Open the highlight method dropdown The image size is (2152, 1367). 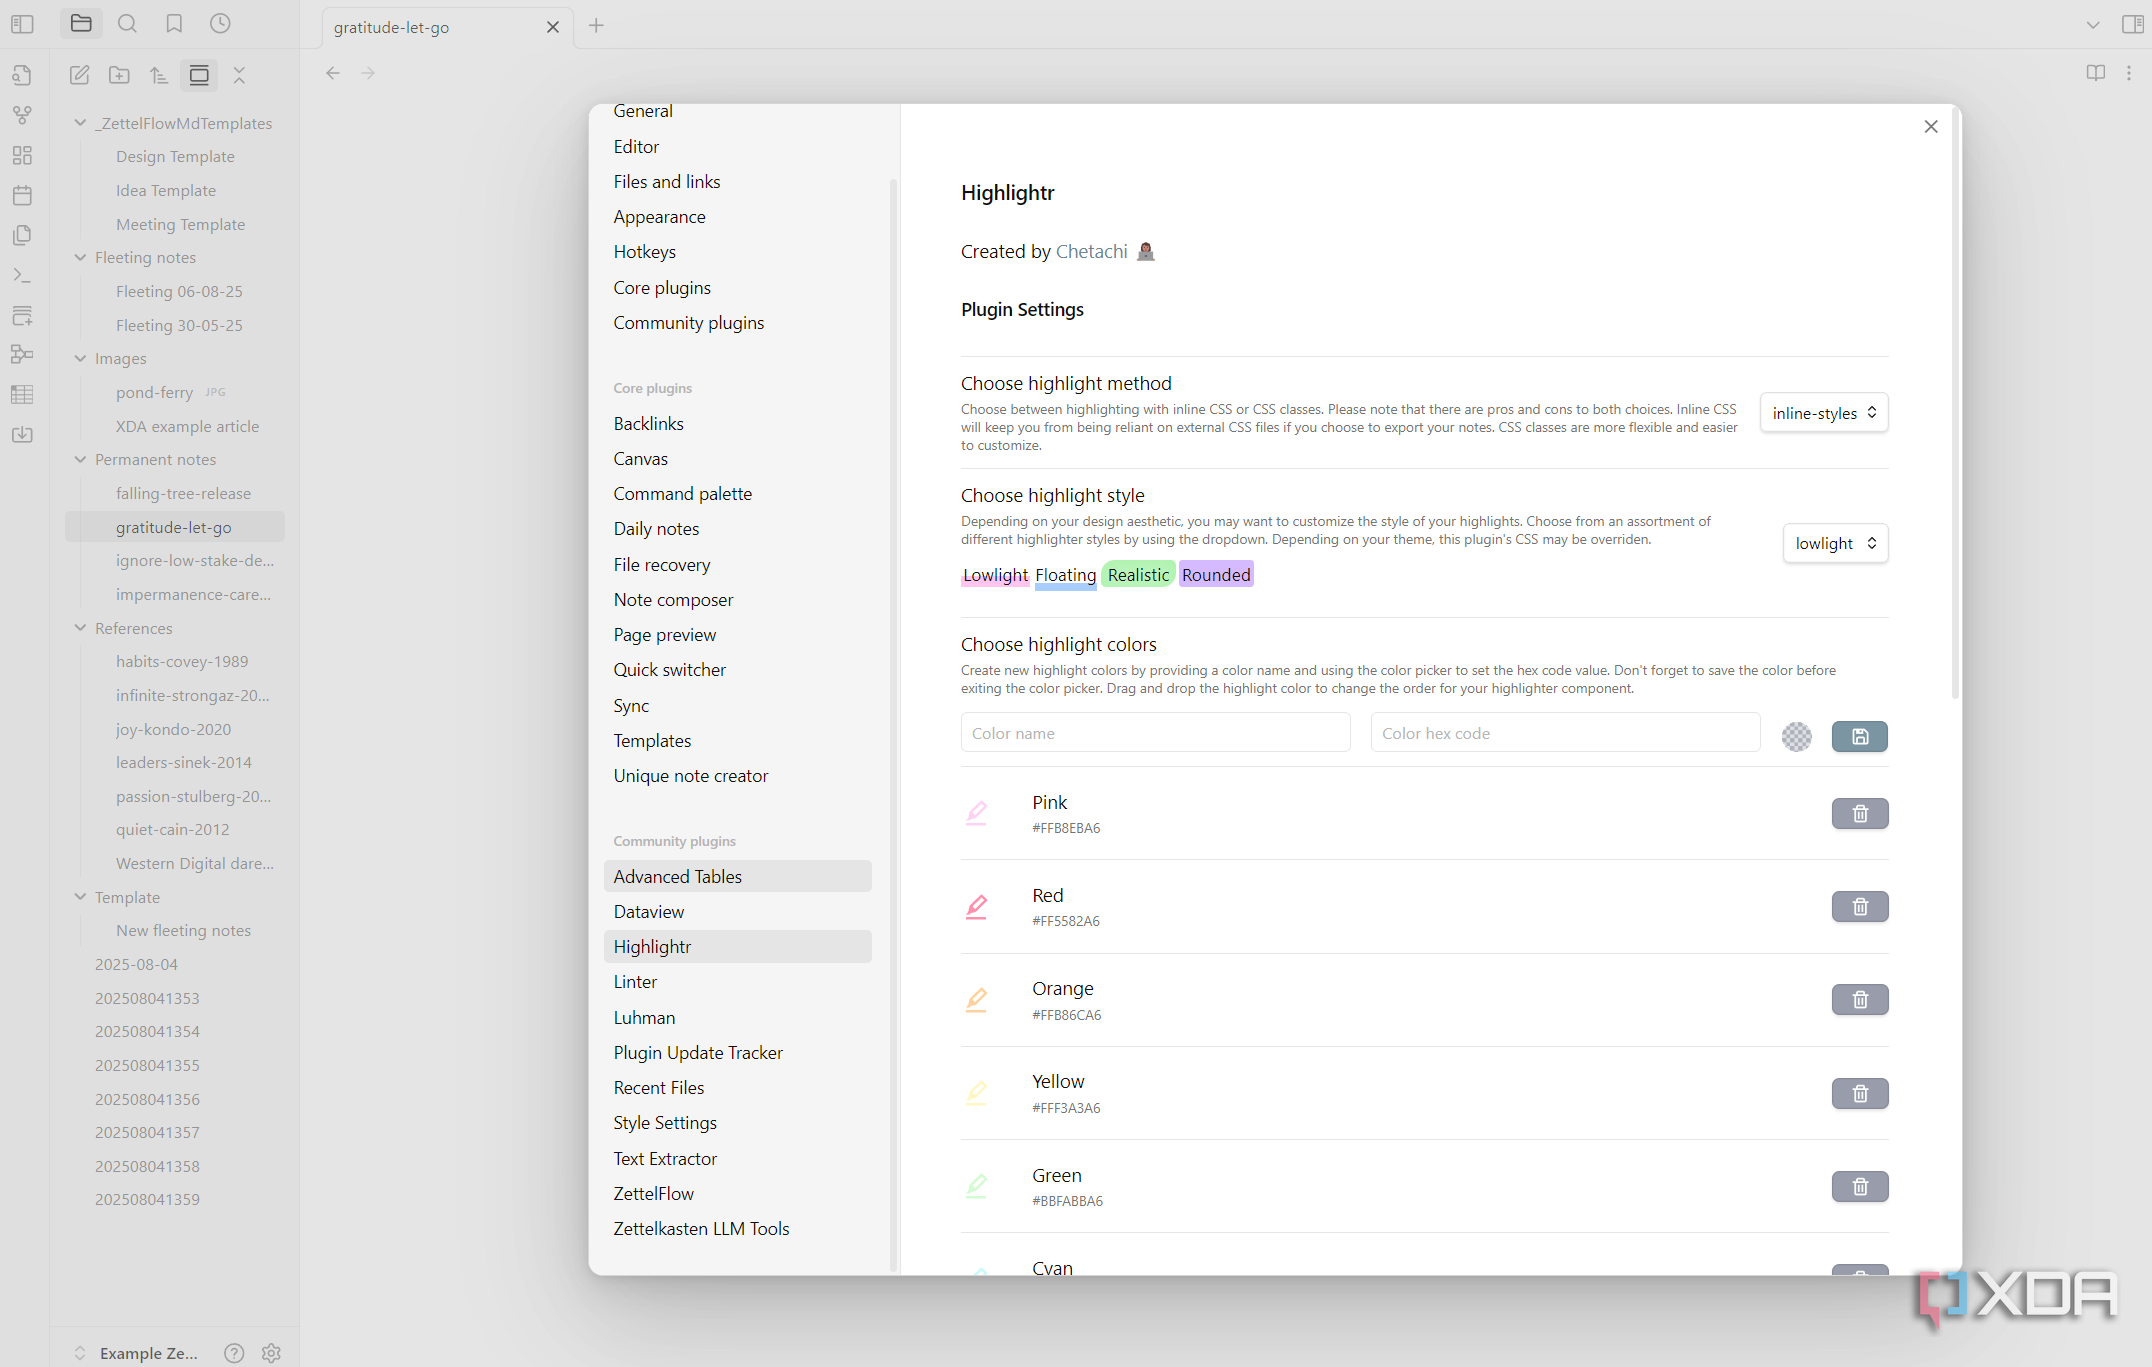[1824, 413]
